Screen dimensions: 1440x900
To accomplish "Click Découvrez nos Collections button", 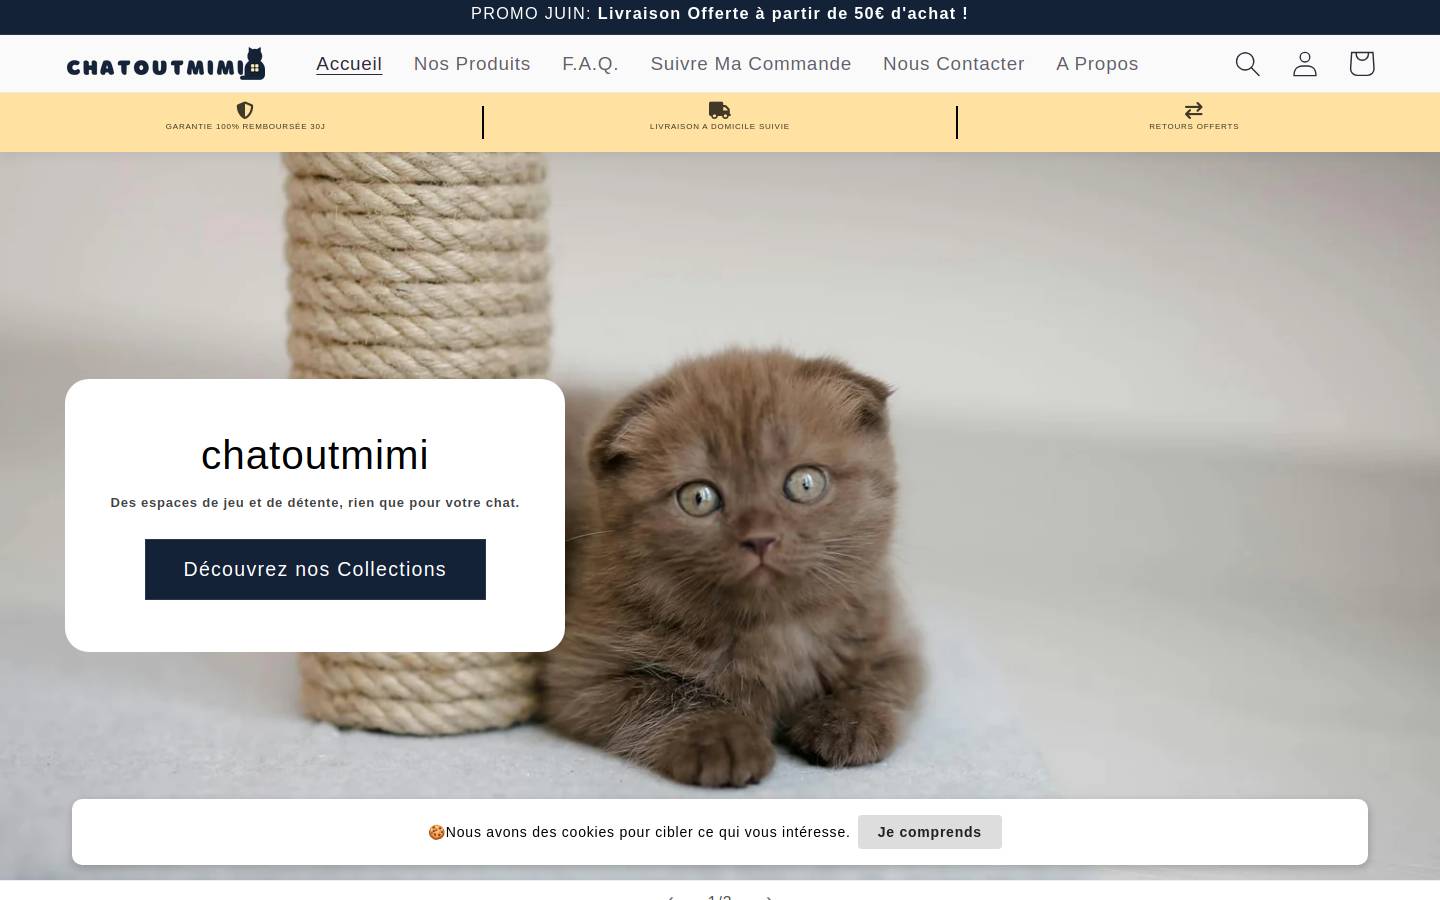I will pyautogui.click(x=315, y=569).
